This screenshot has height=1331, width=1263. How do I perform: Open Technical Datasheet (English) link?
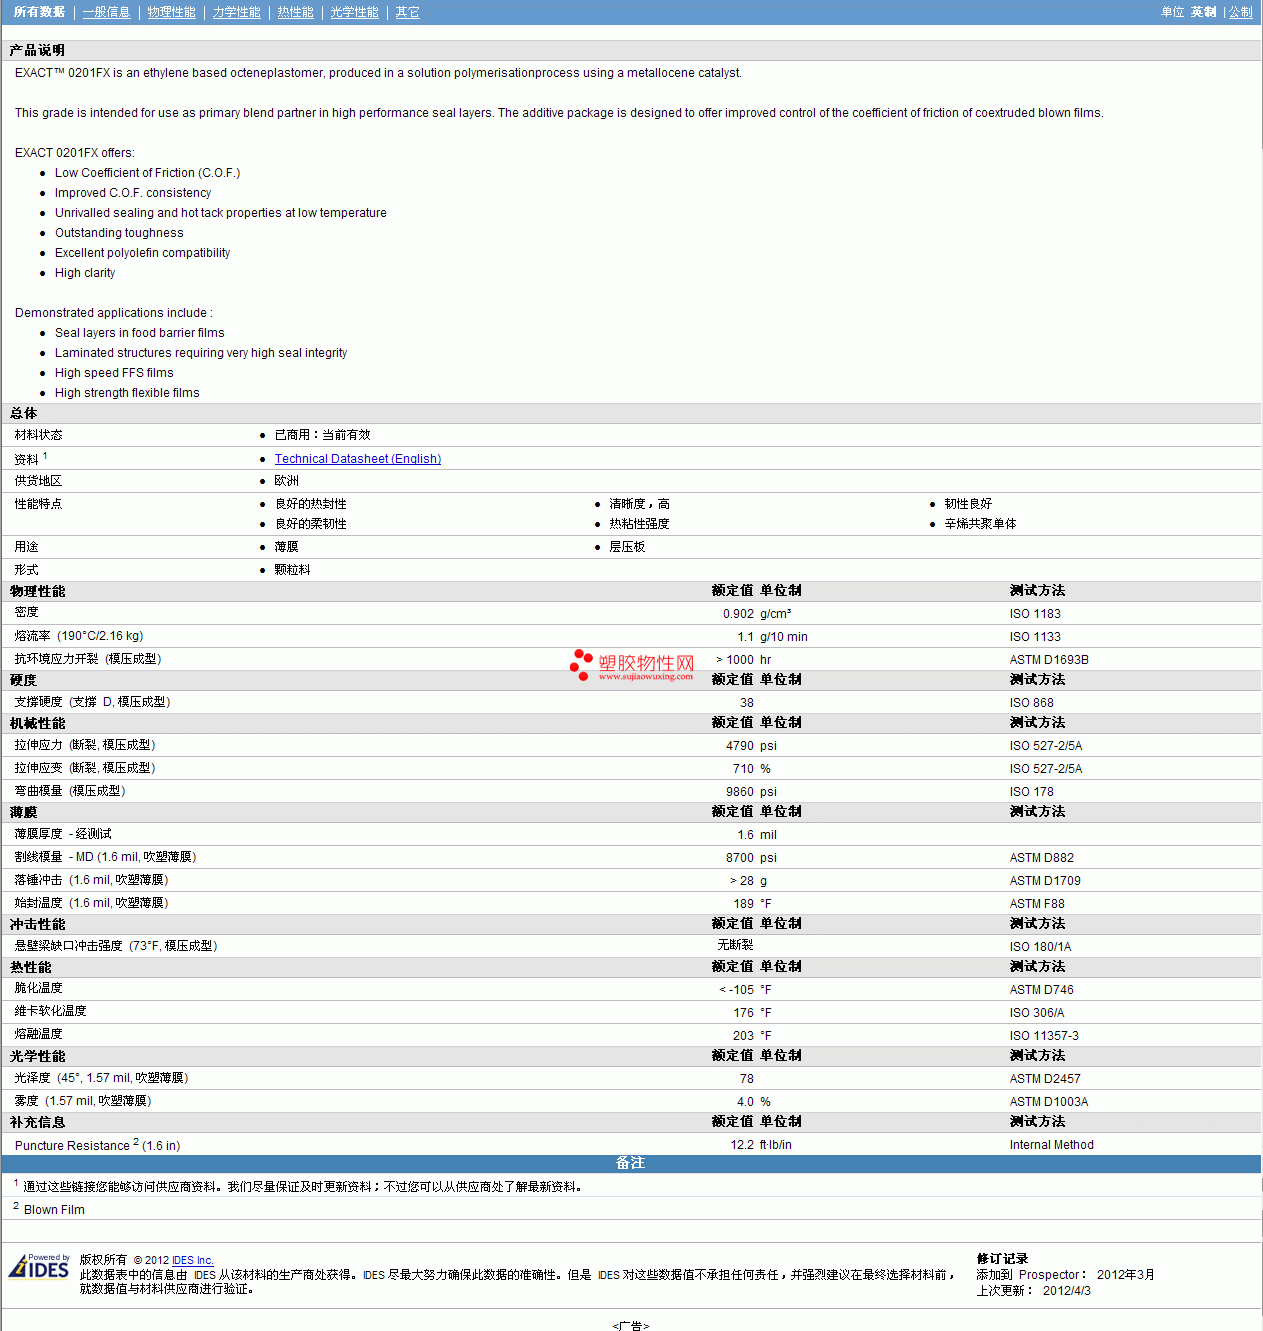[358, 459]
